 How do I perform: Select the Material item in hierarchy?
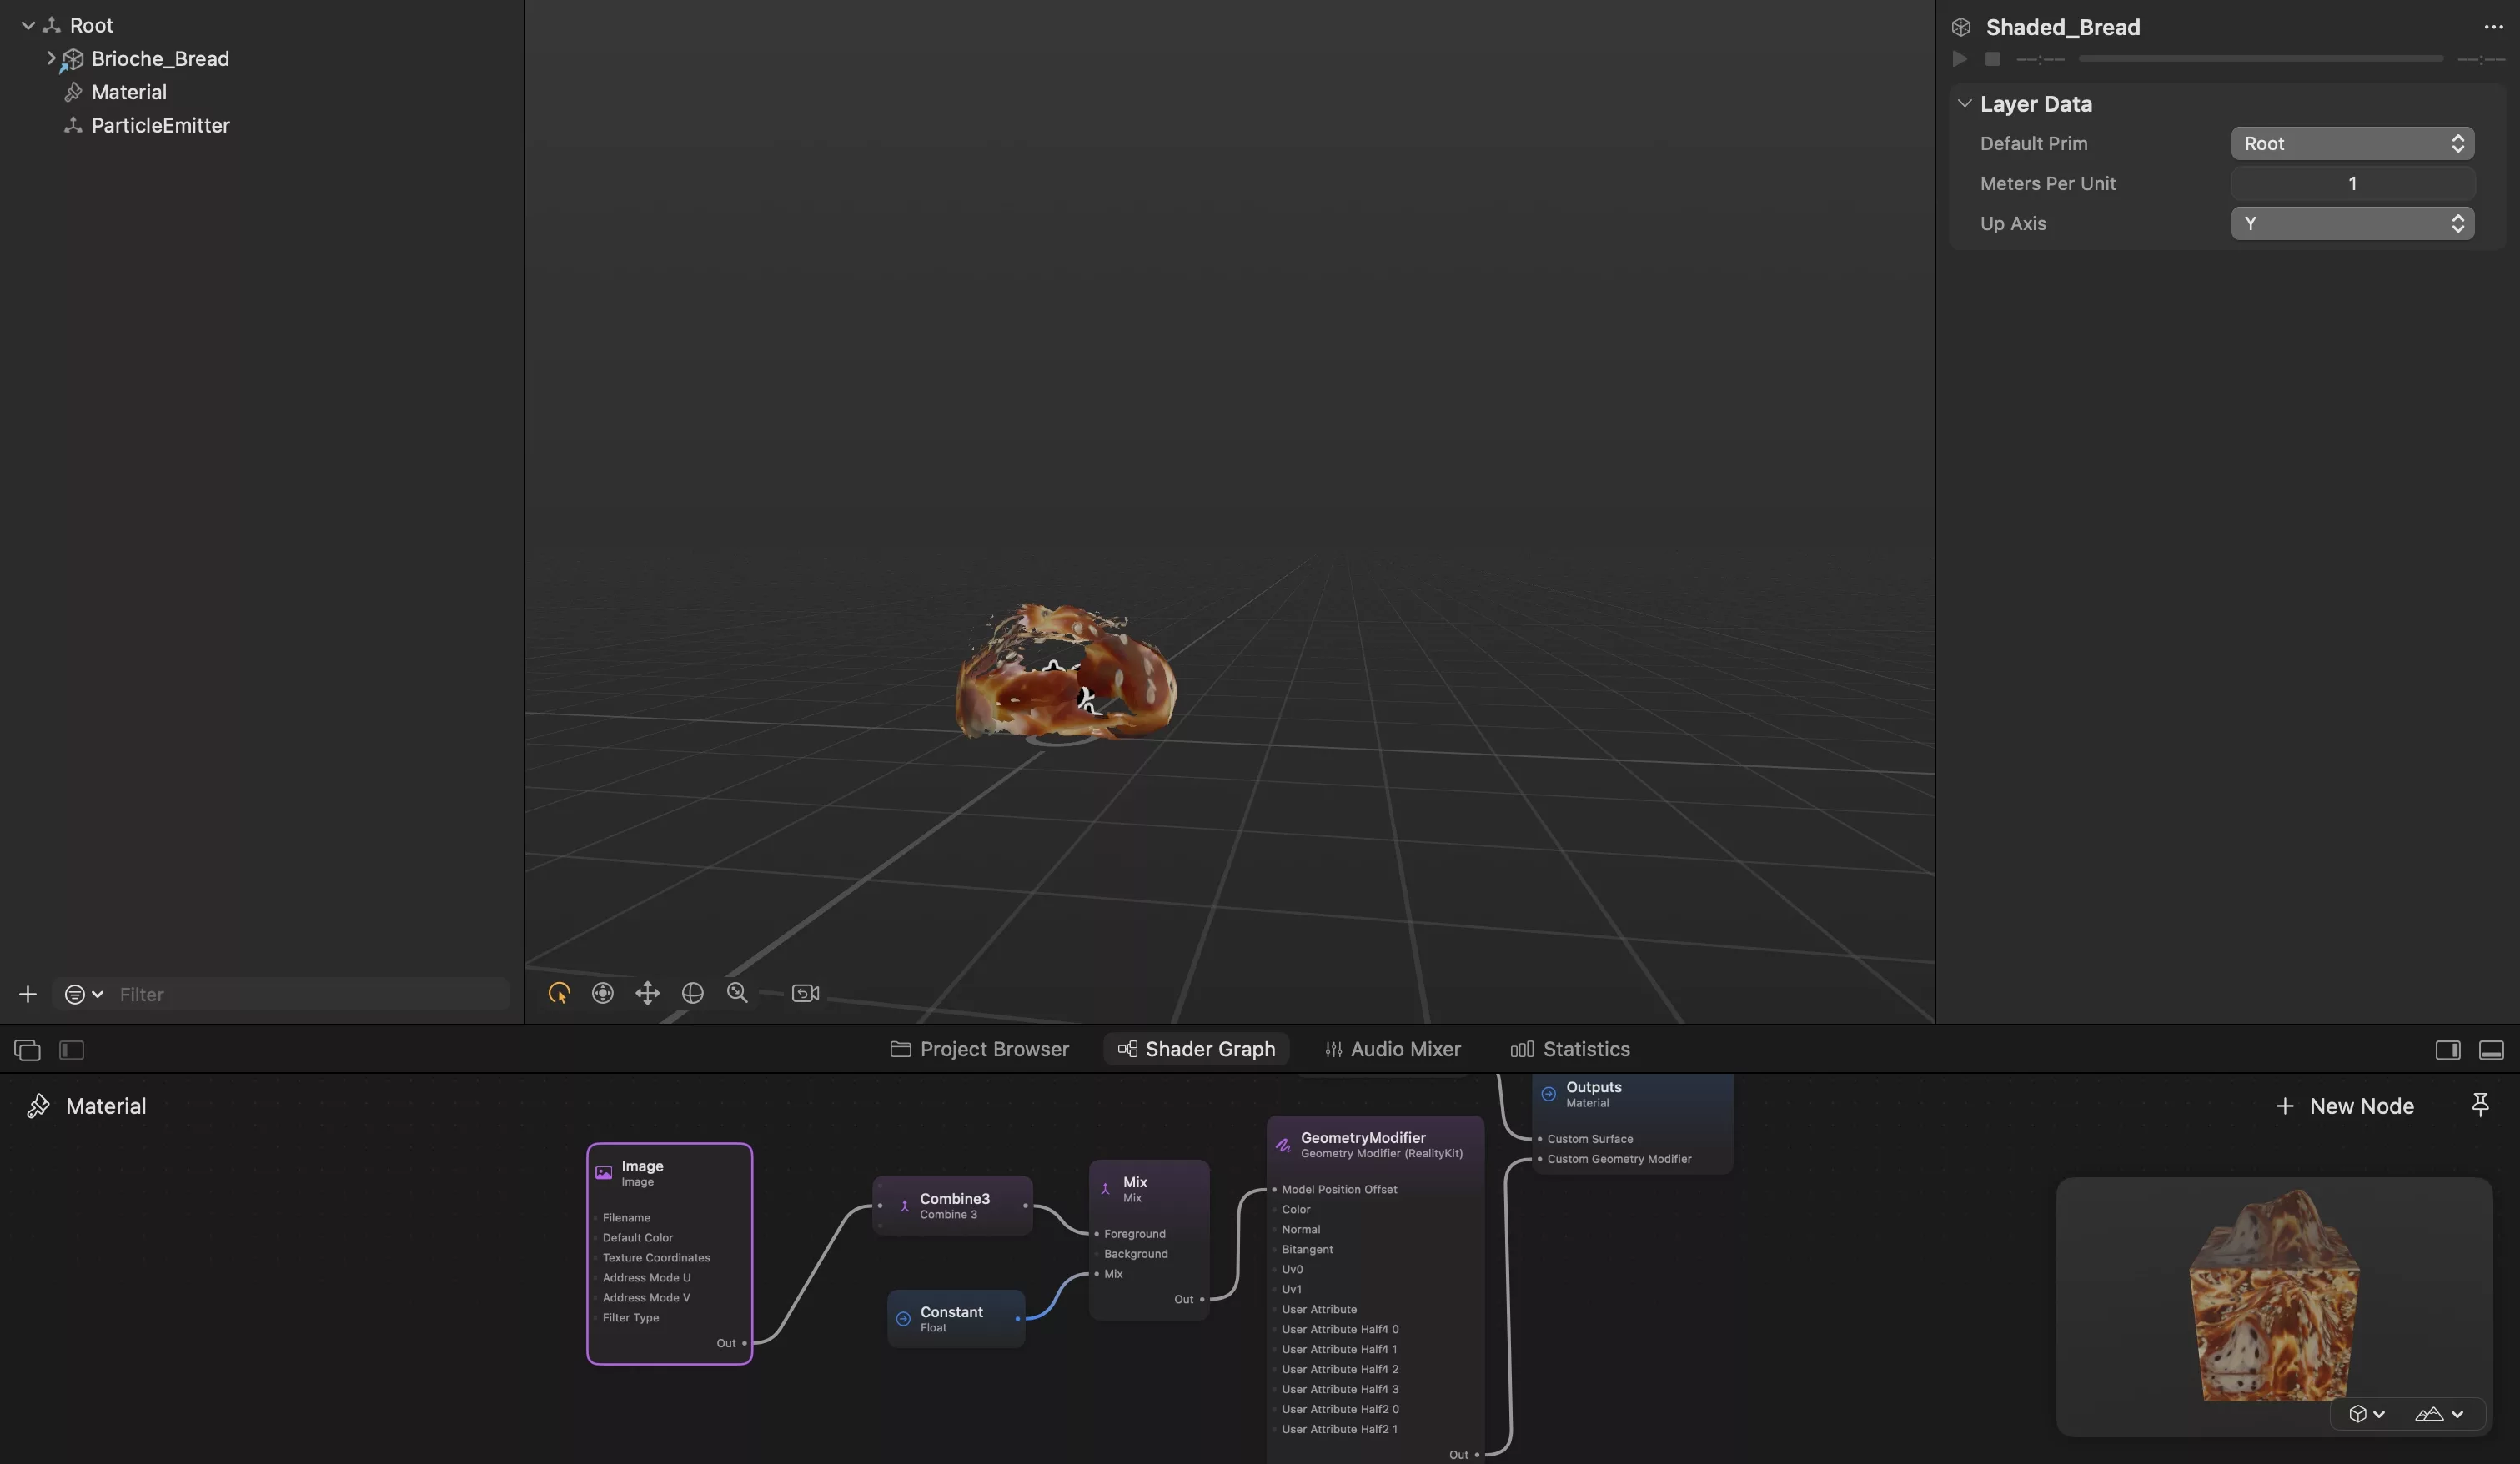click(129, 92)
